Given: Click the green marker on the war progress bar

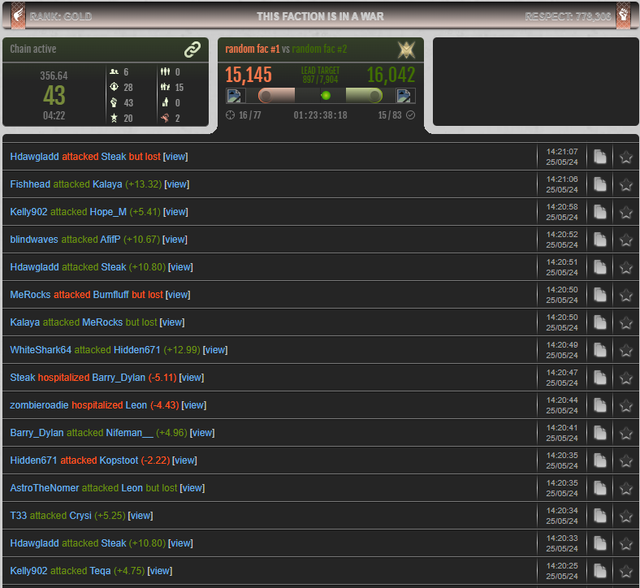Looking at the screenshot, I should click(x=325, y=96).
